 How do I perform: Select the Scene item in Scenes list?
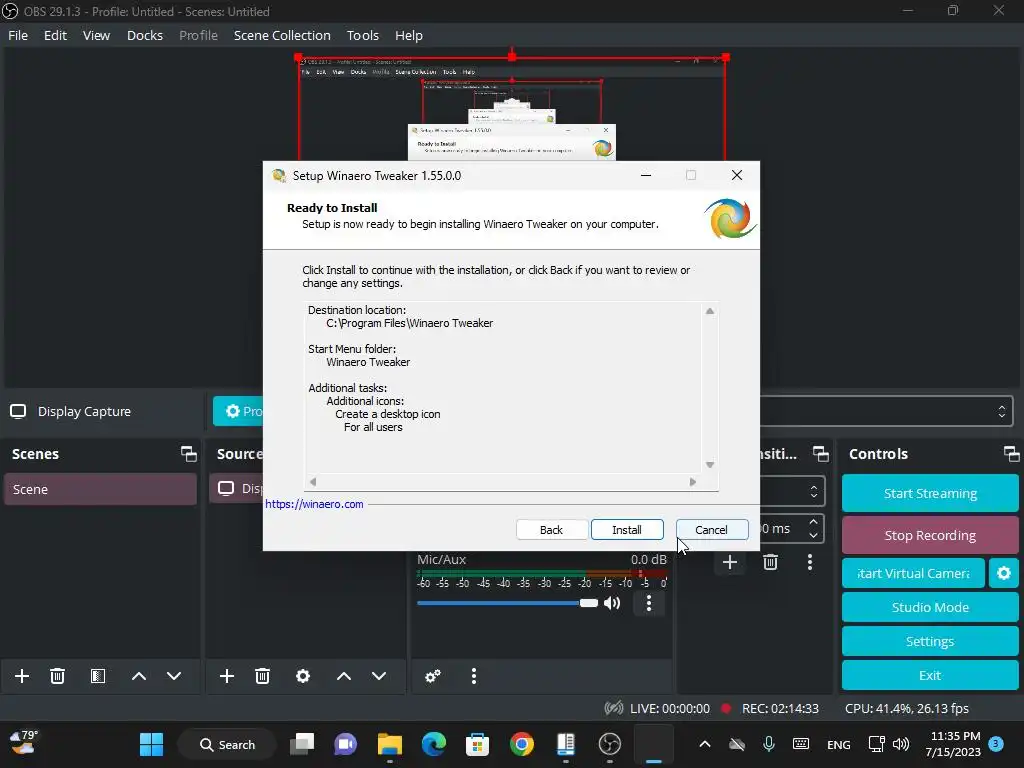101,489
